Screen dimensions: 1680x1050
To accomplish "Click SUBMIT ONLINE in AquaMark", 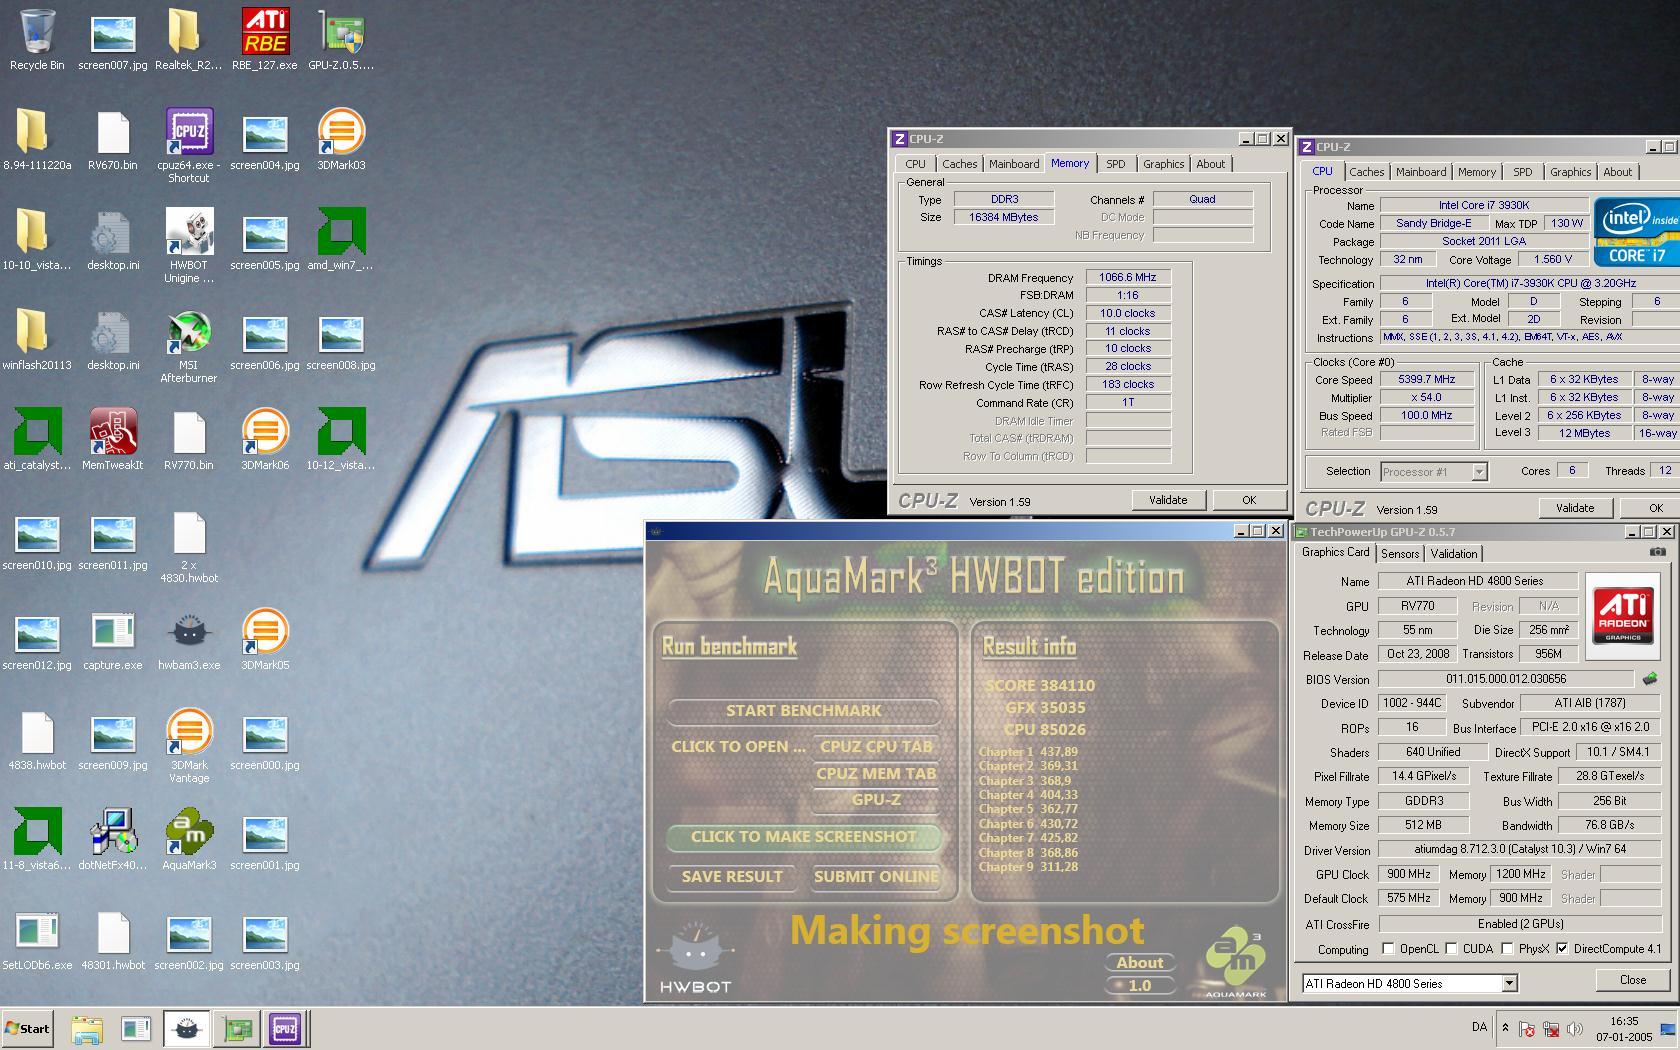I will tap(876, 877).
